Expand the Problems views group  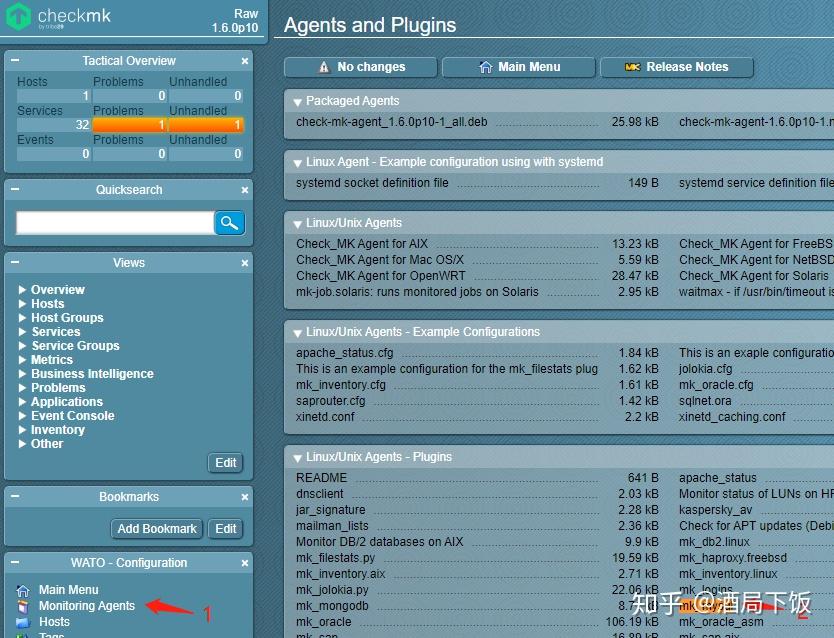(22, 388)
